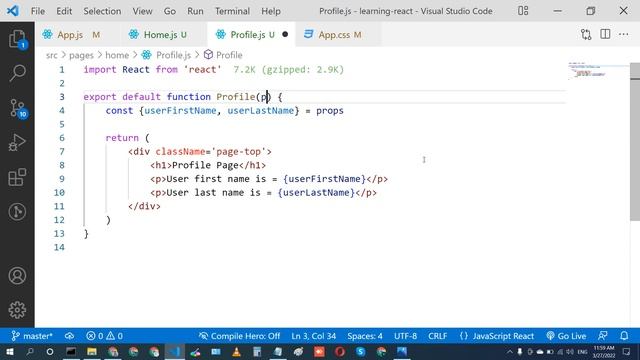
Task: Open the View menu
Action: [x=142, y=11]
